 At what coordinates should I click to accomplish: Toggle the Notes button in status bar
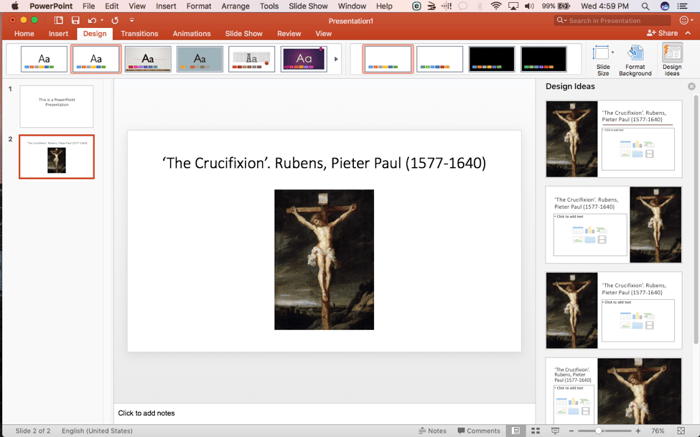coord(433,431)
